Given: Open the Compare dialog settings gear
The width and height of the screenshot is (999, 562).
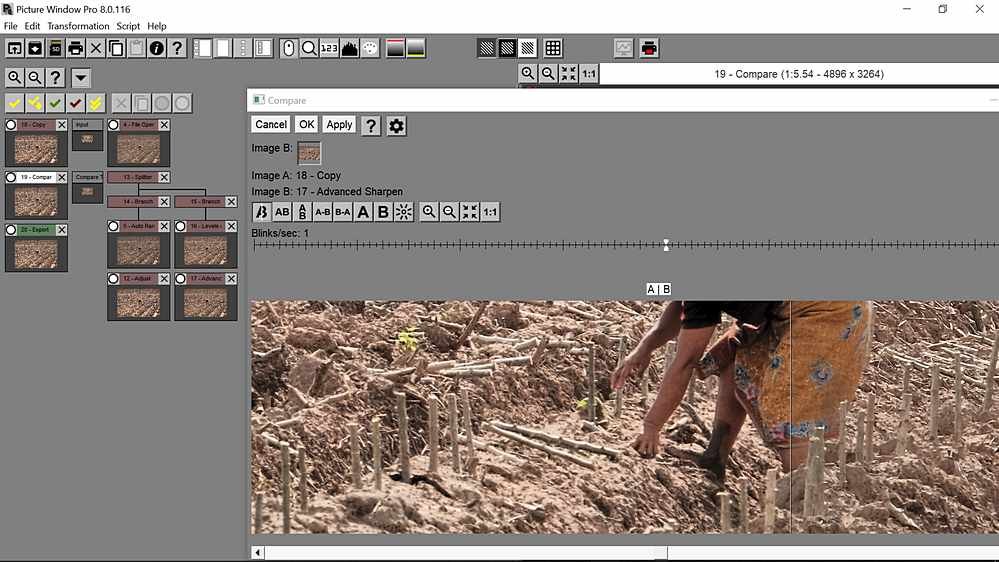Looking at the screenshot, I should 396,125.
